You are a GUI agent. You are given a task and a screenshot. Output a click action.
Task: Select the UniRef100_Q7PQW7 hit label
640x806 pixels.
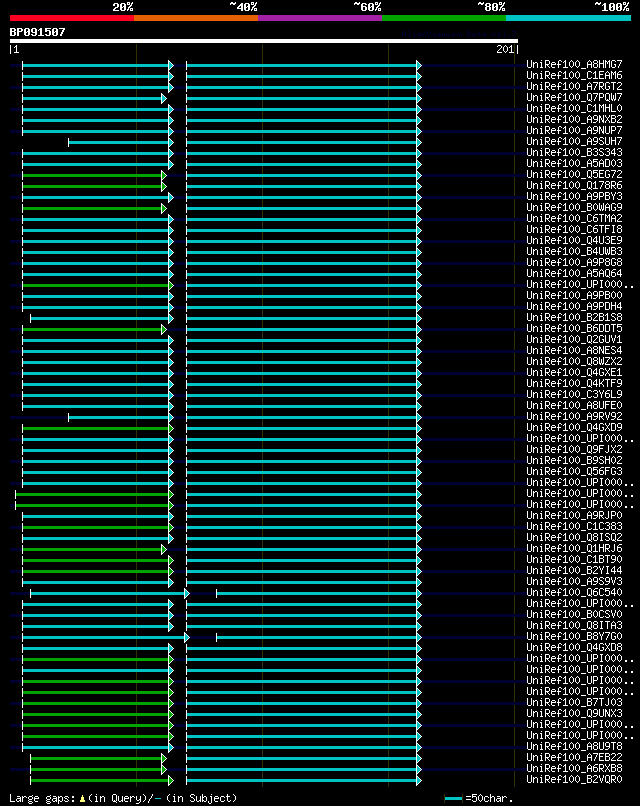point(574,97)
